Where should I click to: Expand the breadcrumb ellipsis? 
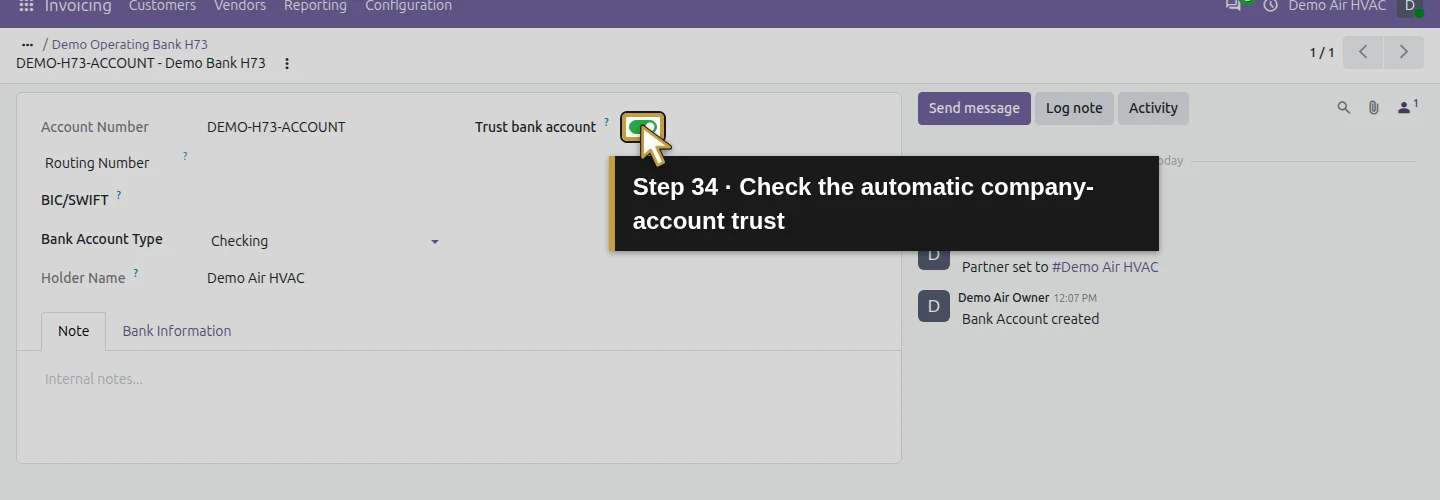click(27, 45)
